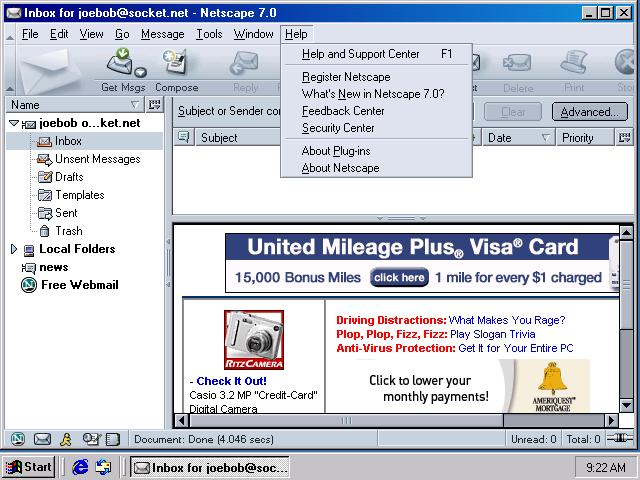
Task: Choose About Plug-ins menu entry
Action: (x=376, y=151)
